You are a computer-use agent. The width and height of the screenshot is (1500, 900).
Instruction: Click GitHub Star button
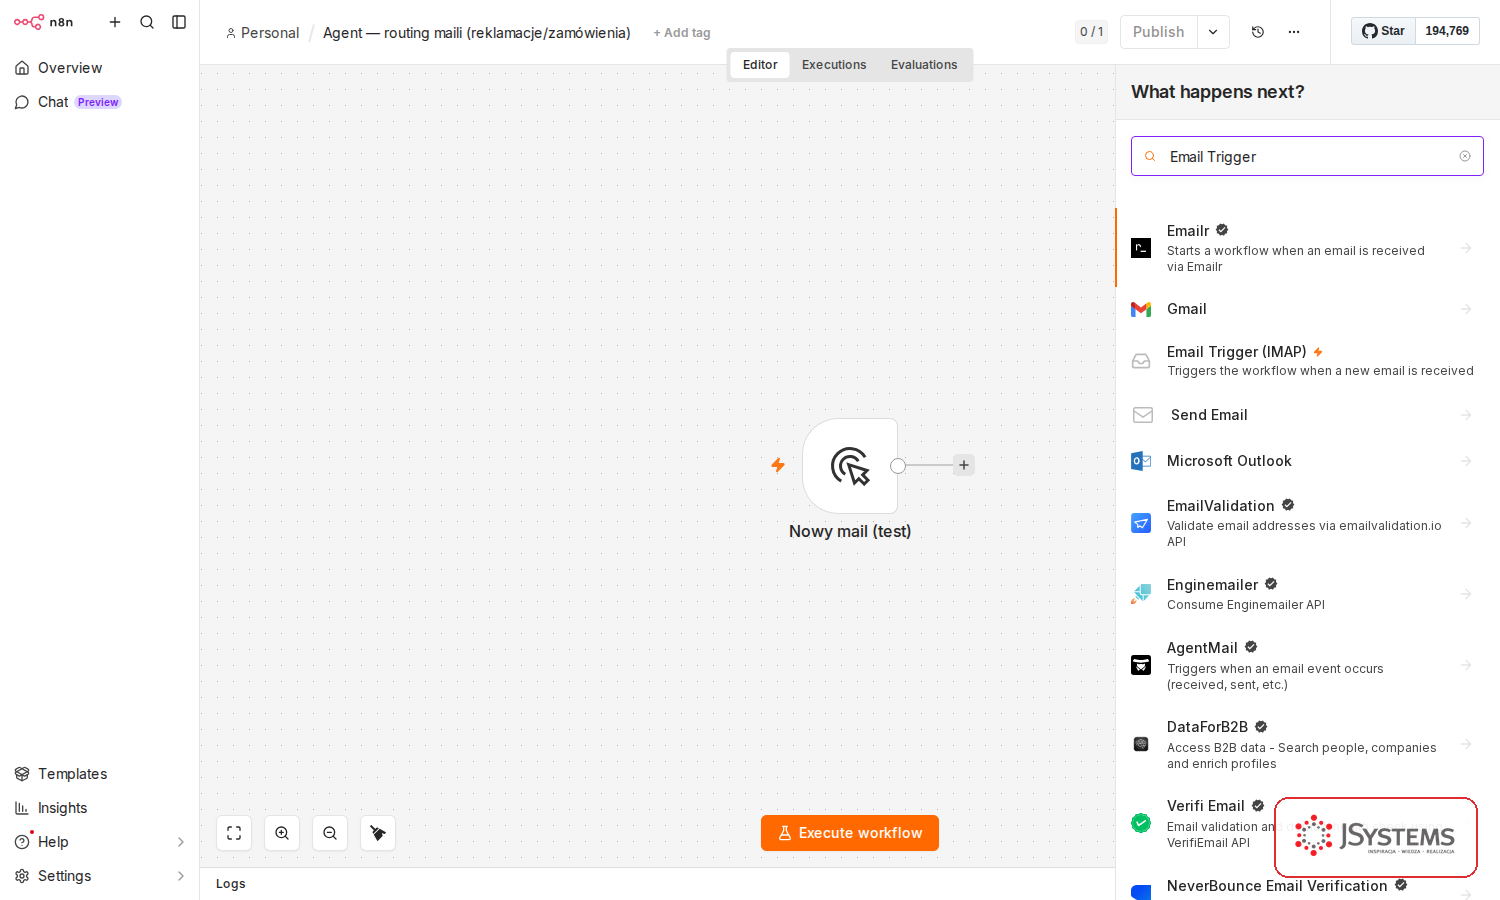click(x=1383, y=31)
